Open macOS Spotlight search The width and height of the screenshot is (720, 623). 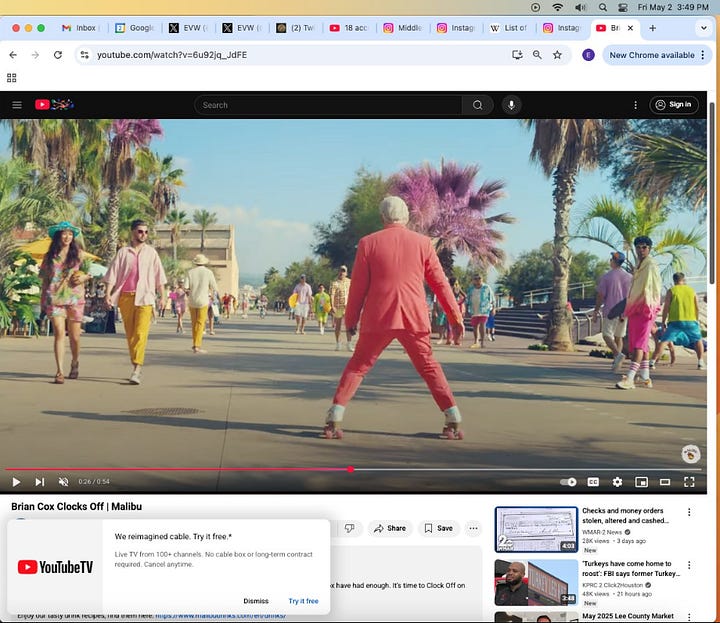pyautogui.click(x=602, y=7)
